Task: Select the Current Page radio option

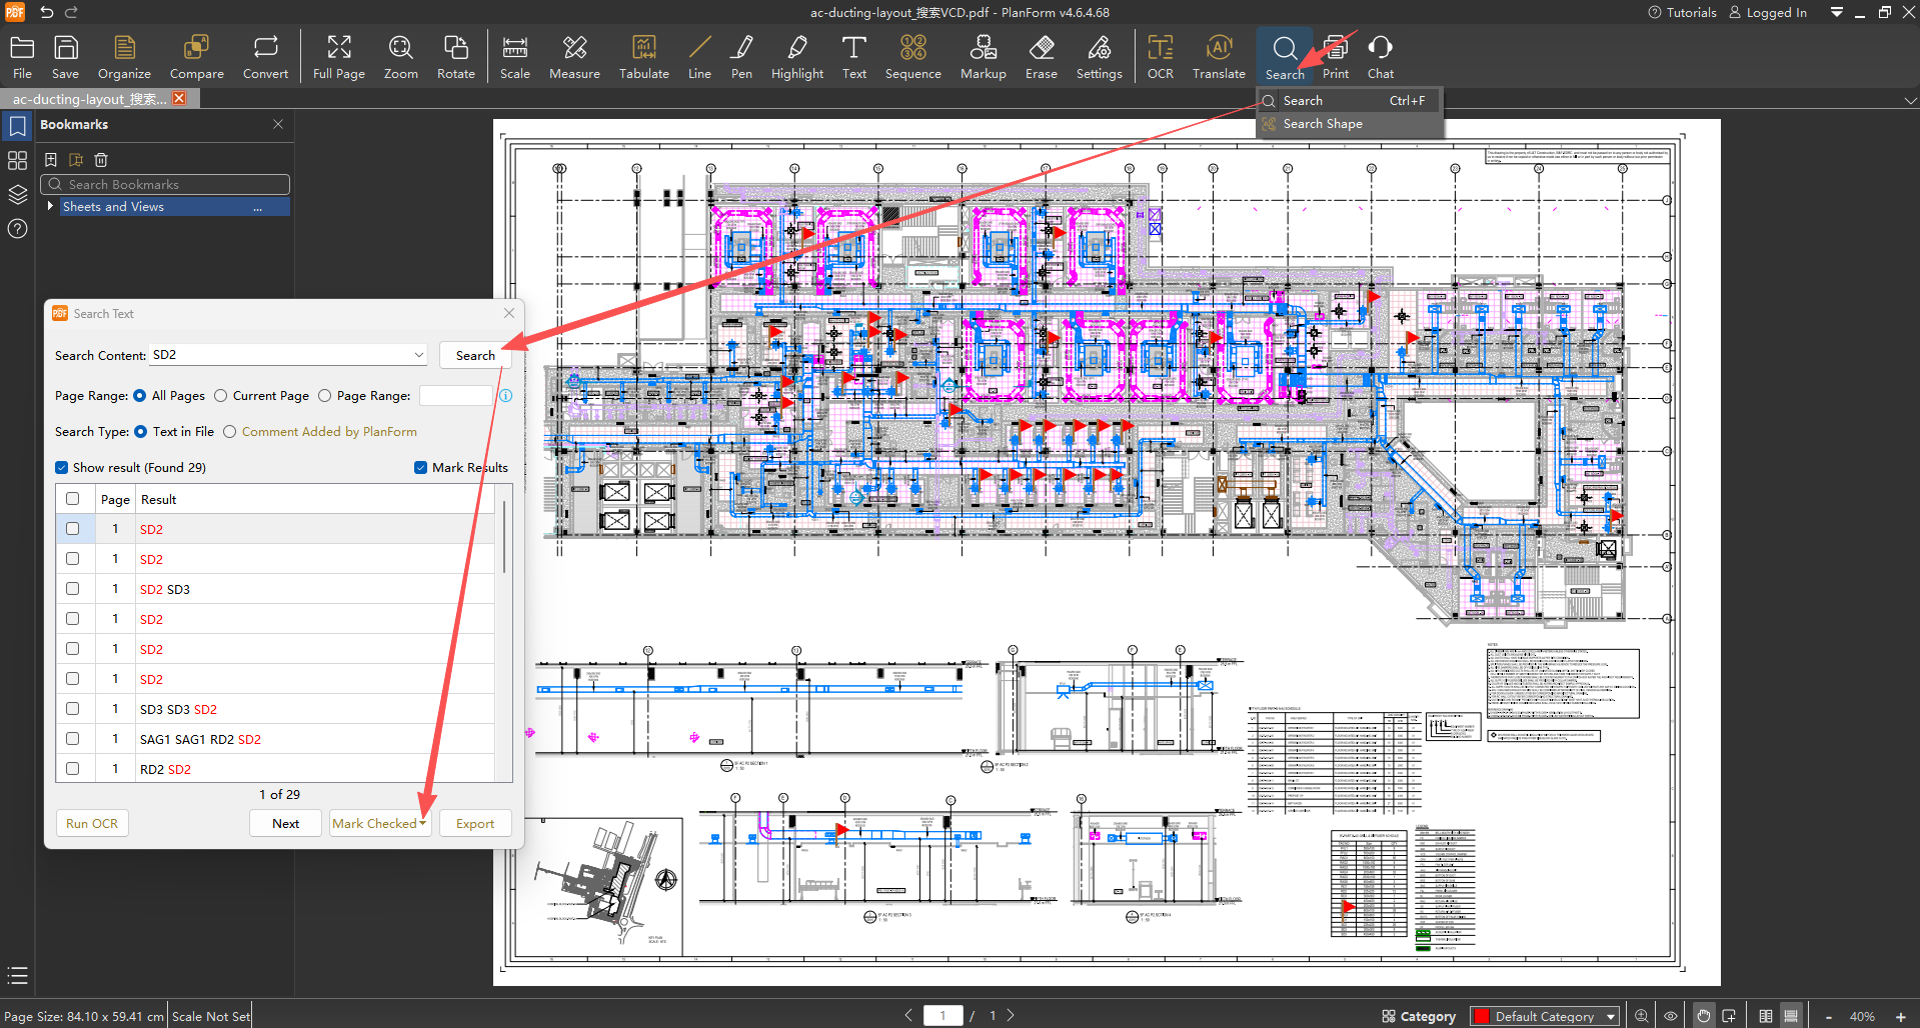Action: pyautogui.click(x=221, y=396)
